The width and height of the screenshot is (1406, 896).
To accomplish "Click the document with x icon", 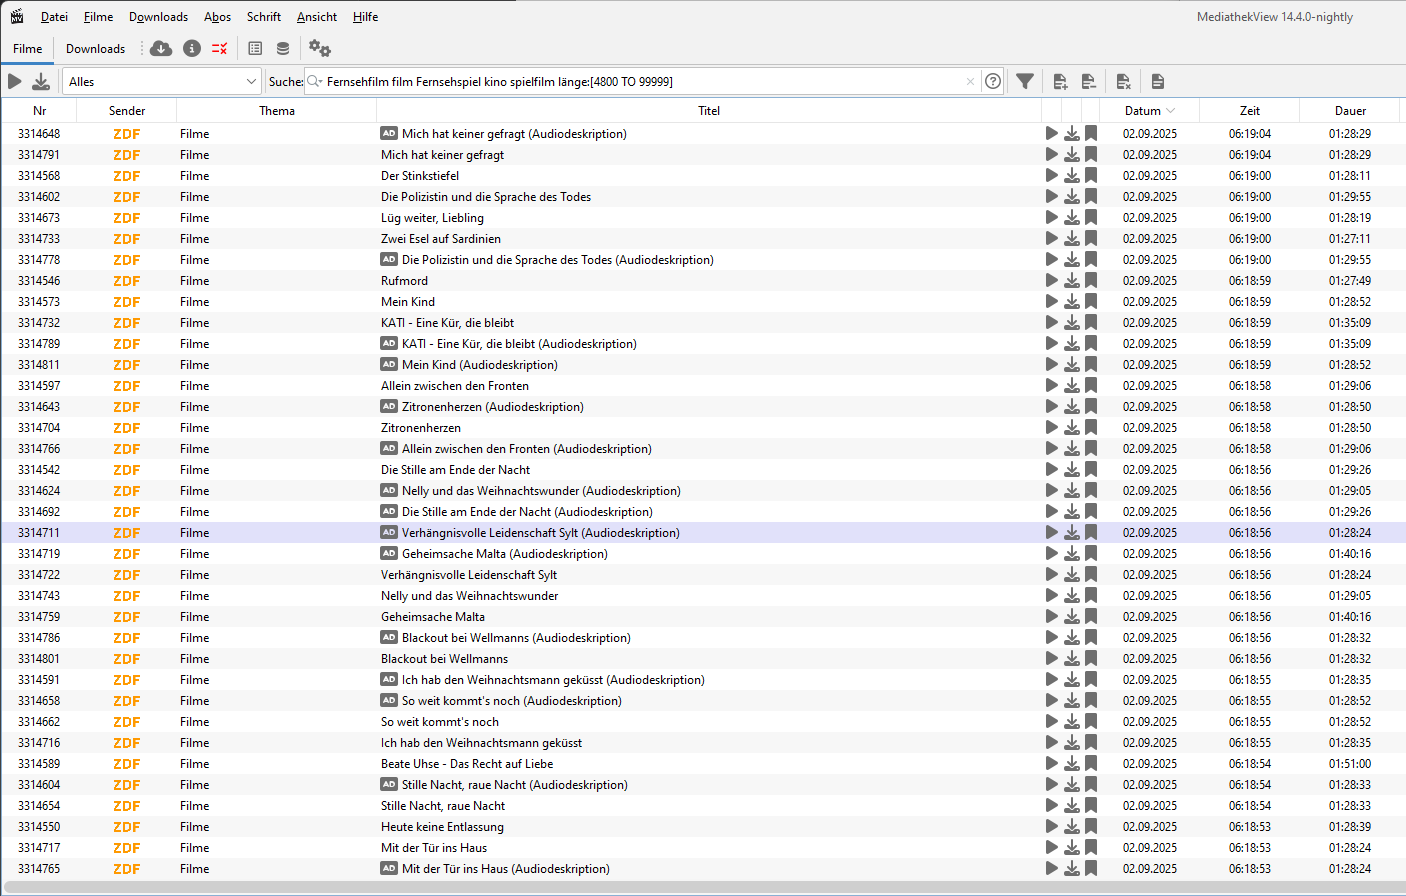I will 1123,81.
